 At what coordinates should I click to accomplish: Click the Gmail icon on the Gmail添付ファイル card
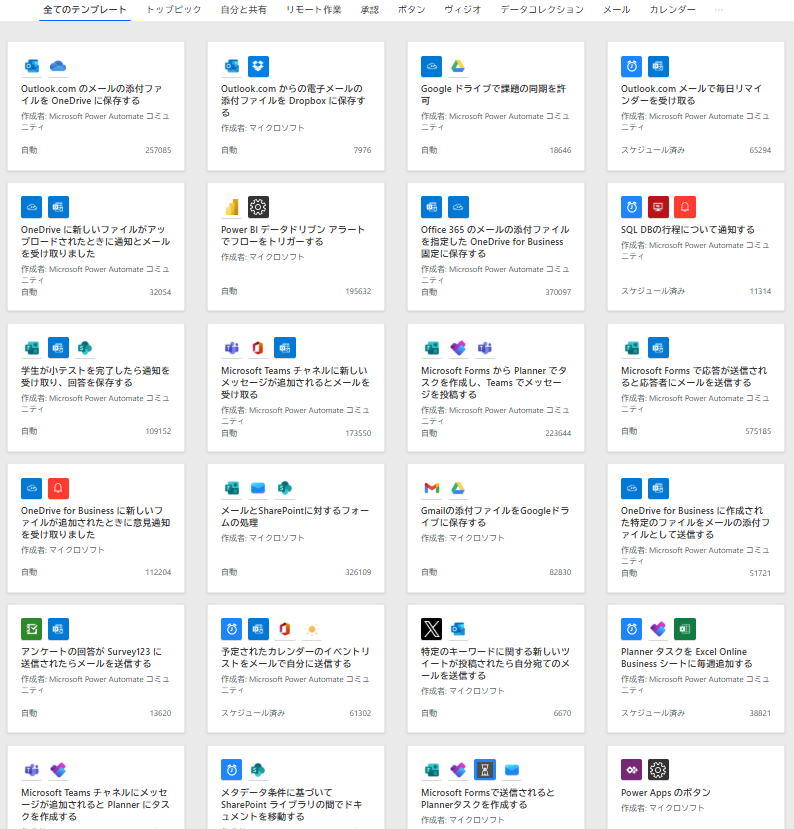(x=432, y=488)
